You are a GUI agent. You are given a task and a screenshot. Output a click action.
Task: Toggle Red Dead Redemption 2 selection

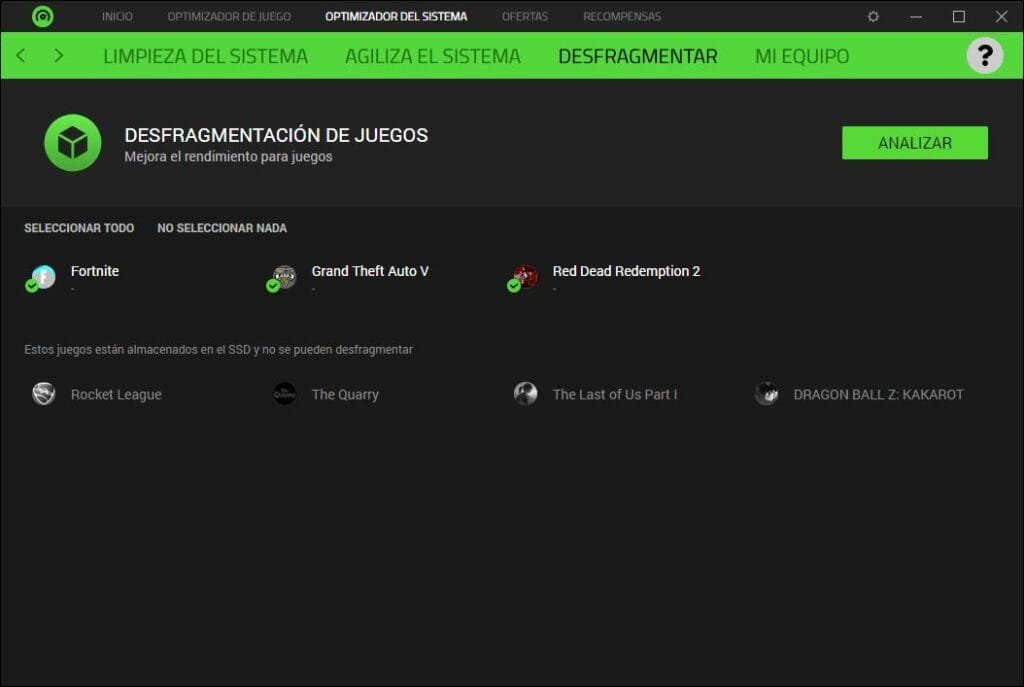point(514,286)
